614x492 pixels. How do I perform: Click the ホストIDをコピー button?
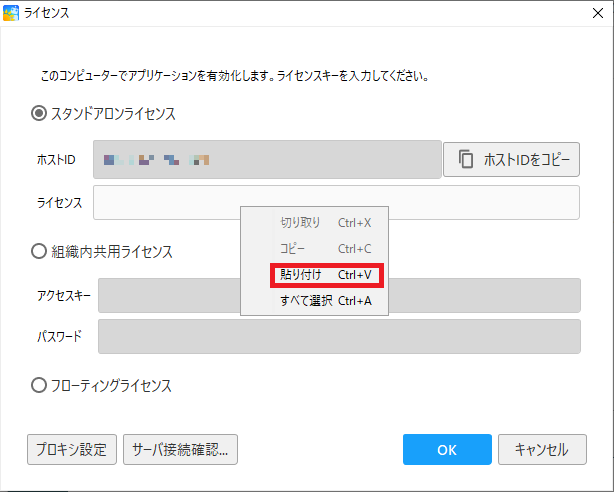tap(511, 159)
